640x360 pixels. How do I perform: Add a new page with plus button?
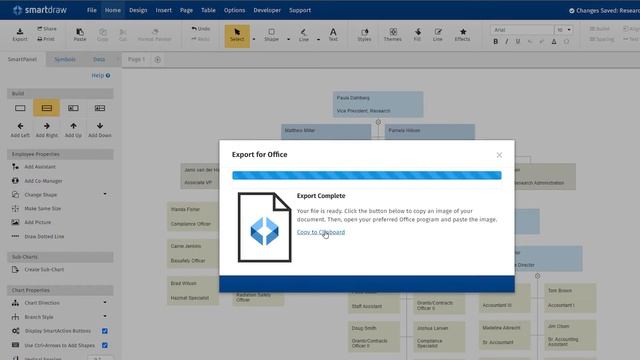[x=158, y=60]
